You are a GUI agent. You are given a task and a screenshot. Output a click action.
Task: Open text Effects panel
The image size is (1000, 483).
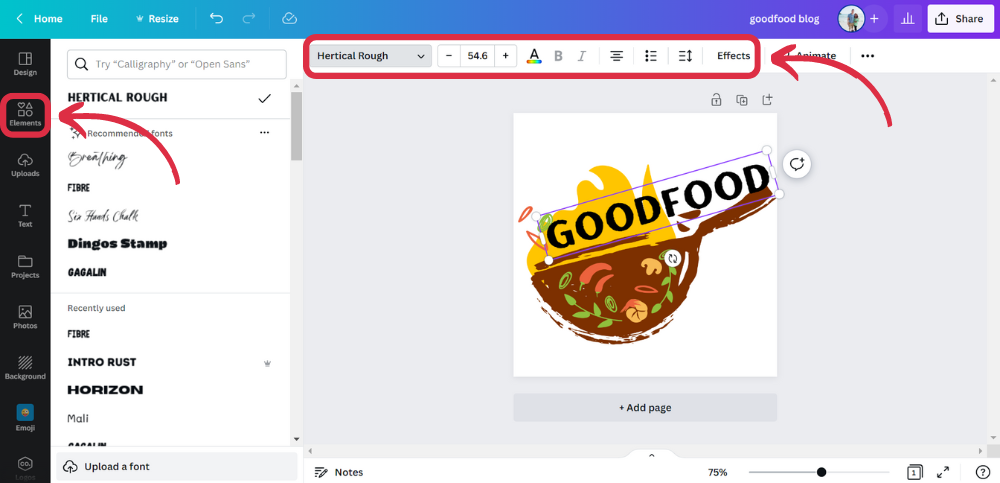(733, 56)
